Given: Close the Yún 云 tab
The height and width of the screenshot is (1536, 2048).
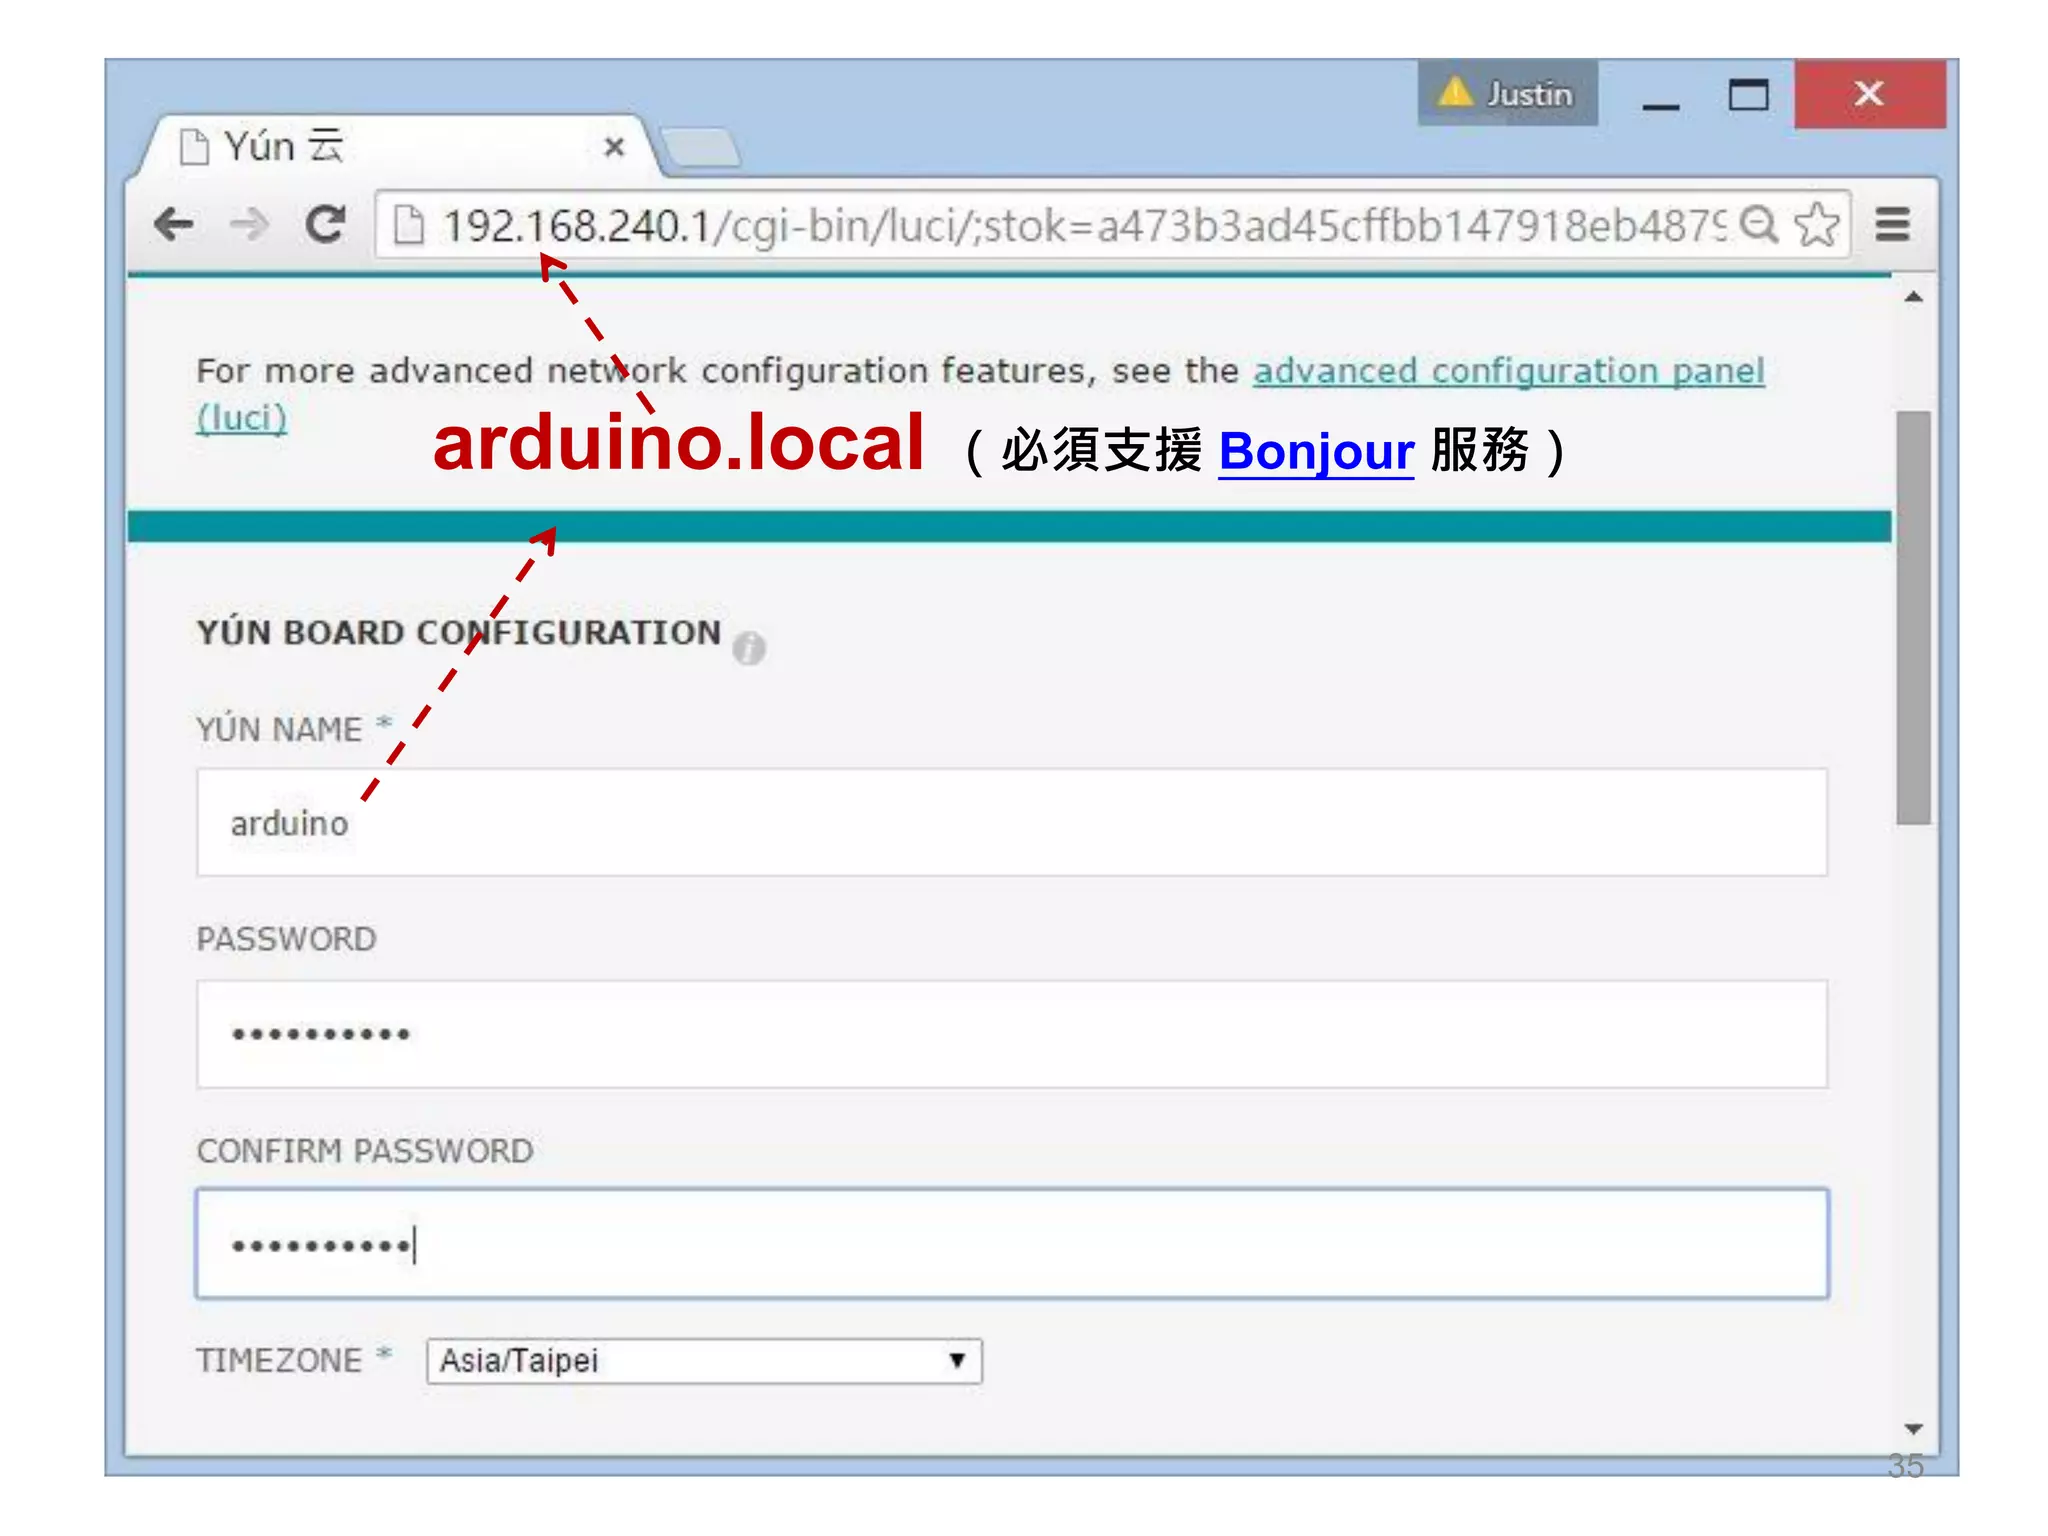Looking at the screenshot, I should [615, 147].
